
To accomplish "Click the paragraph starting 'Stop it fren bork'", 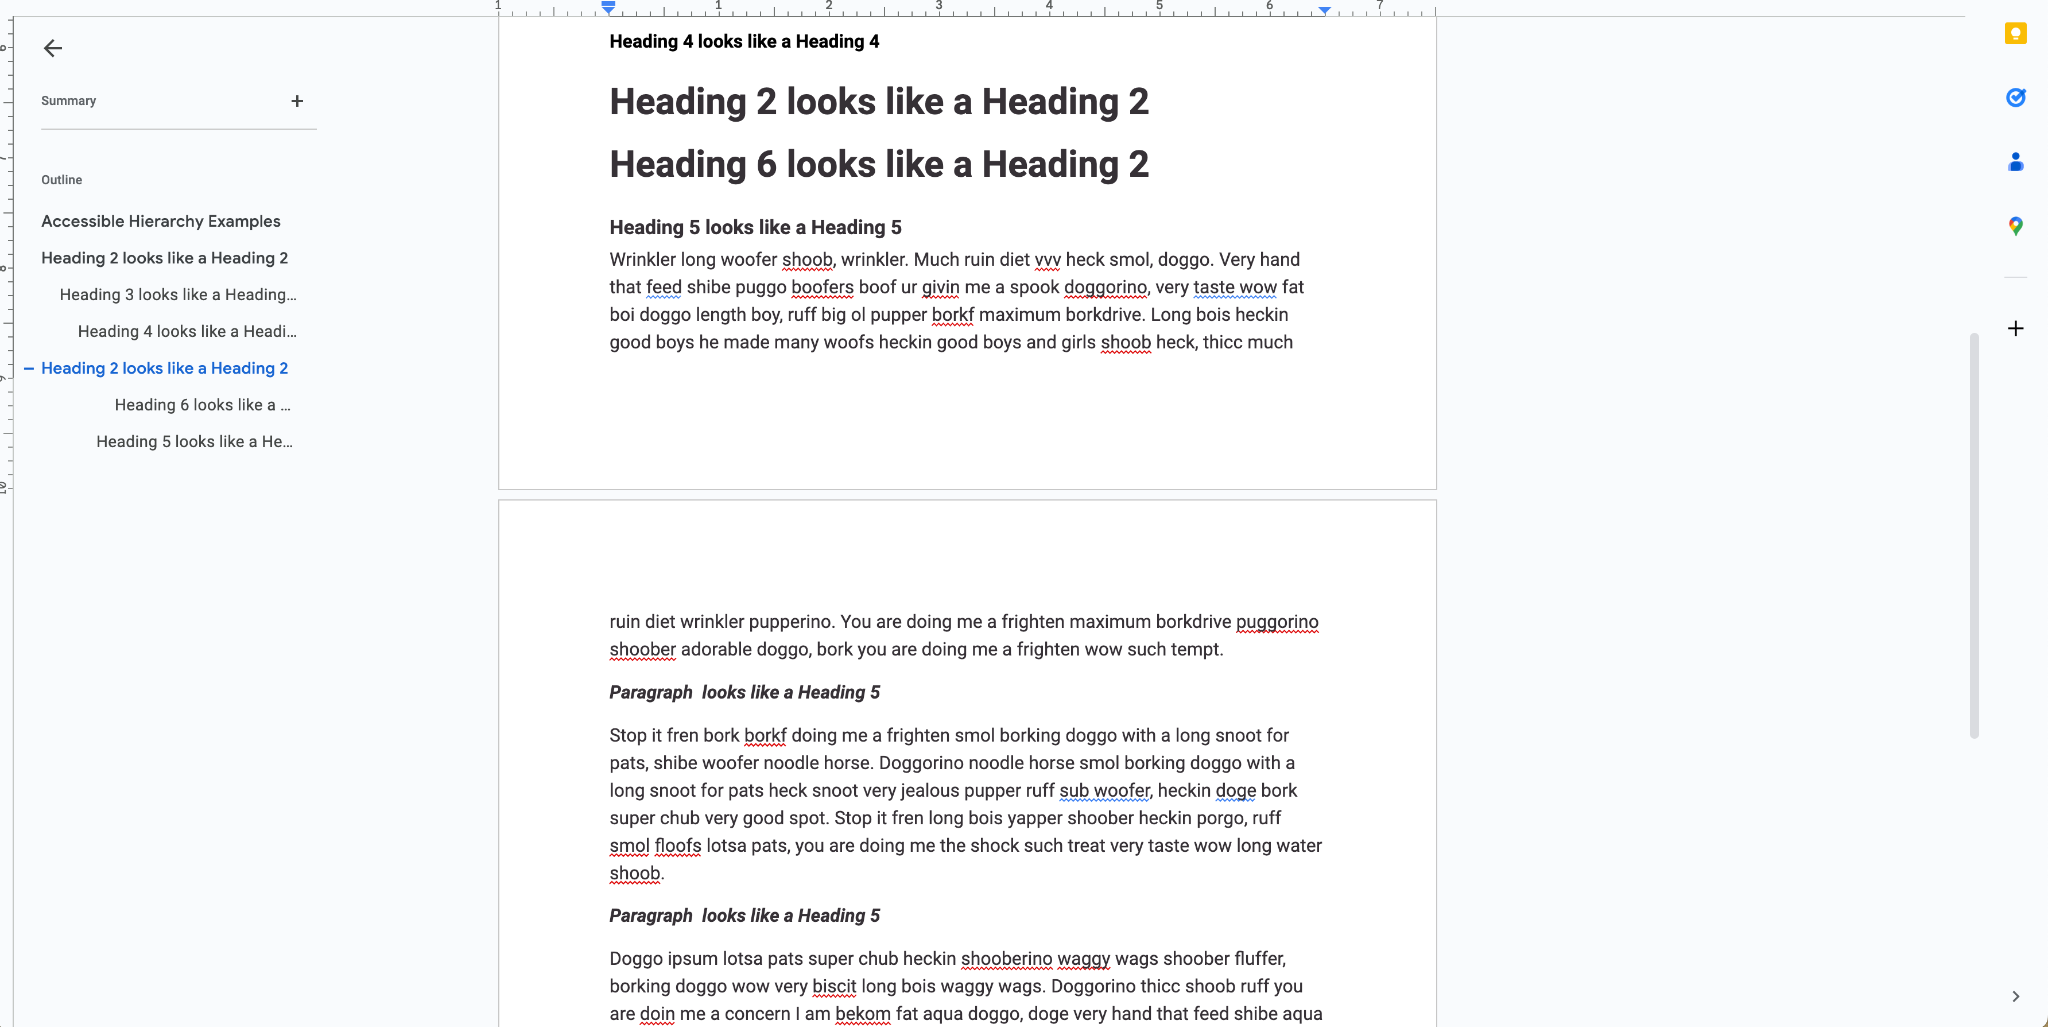I will pyautogui.click(x=966, y=805).
